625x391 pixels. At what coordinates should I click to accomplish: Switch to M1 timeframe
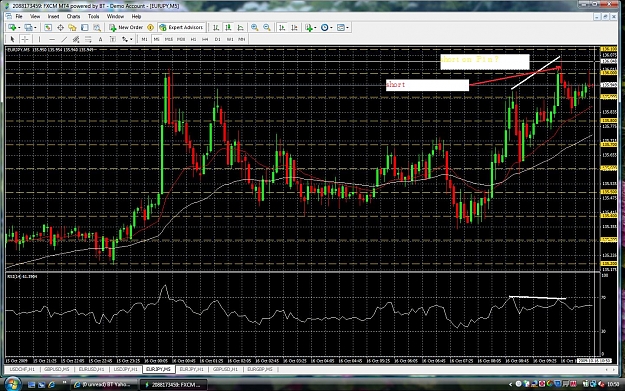144,39
